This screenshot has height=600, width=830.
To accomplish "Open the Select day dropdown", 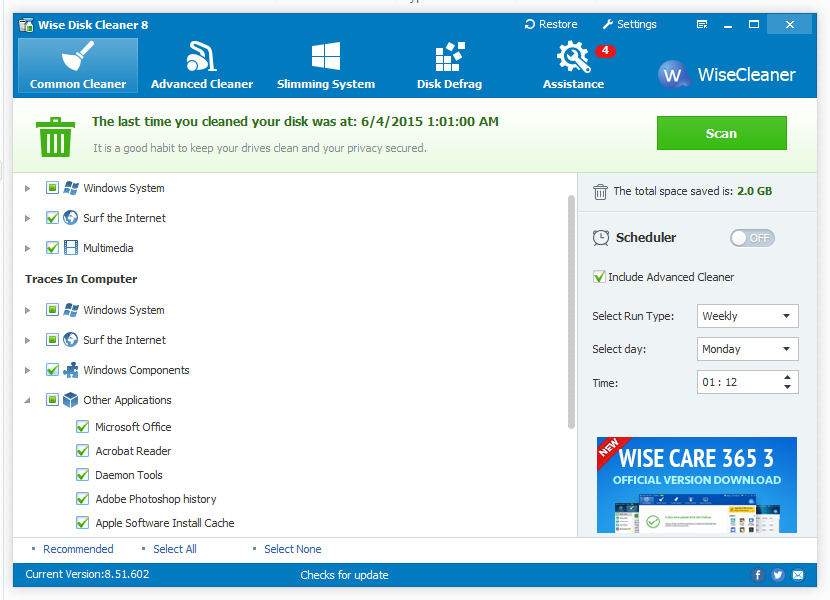I will point(747,349).
